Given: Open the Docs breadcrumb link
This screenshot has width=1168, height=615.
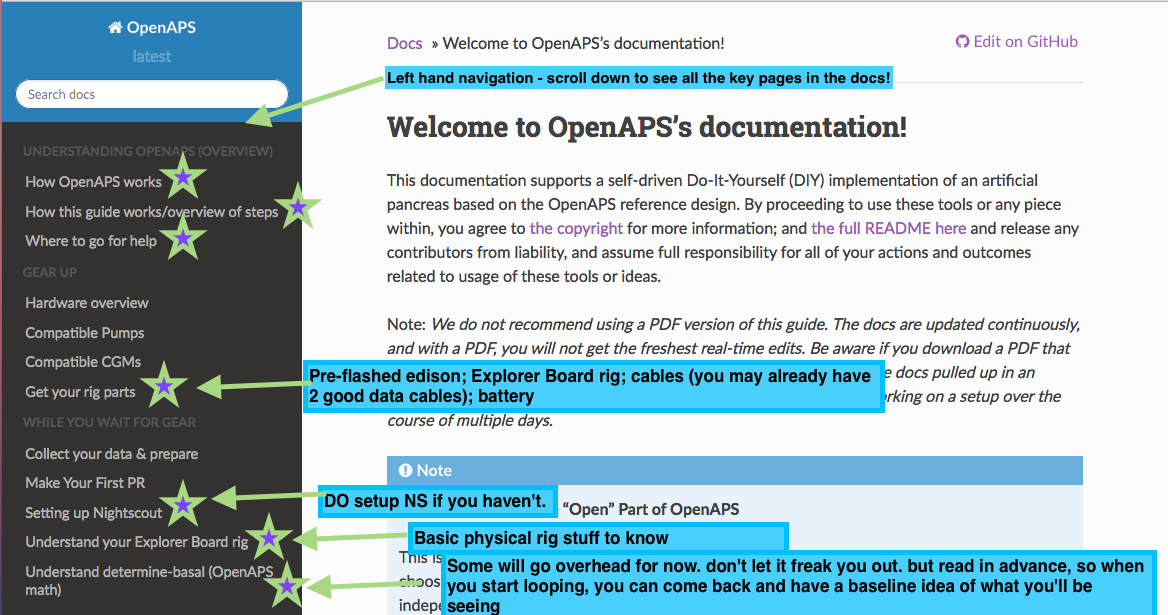Looking at the screenshot, I should point(404,43).
